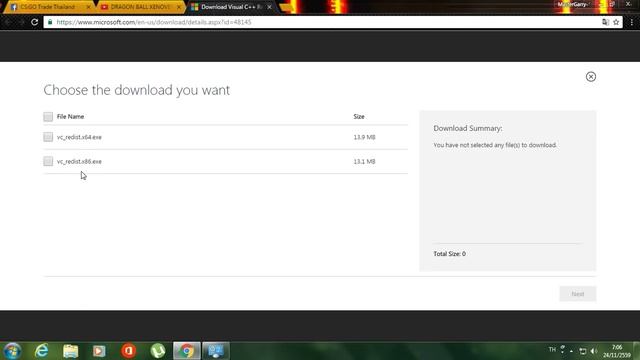The height and width of the screenshot is (360, 640).
Task: Click the 13.1 MB size value
Action: pyautogui.click(x=364, y=161)
